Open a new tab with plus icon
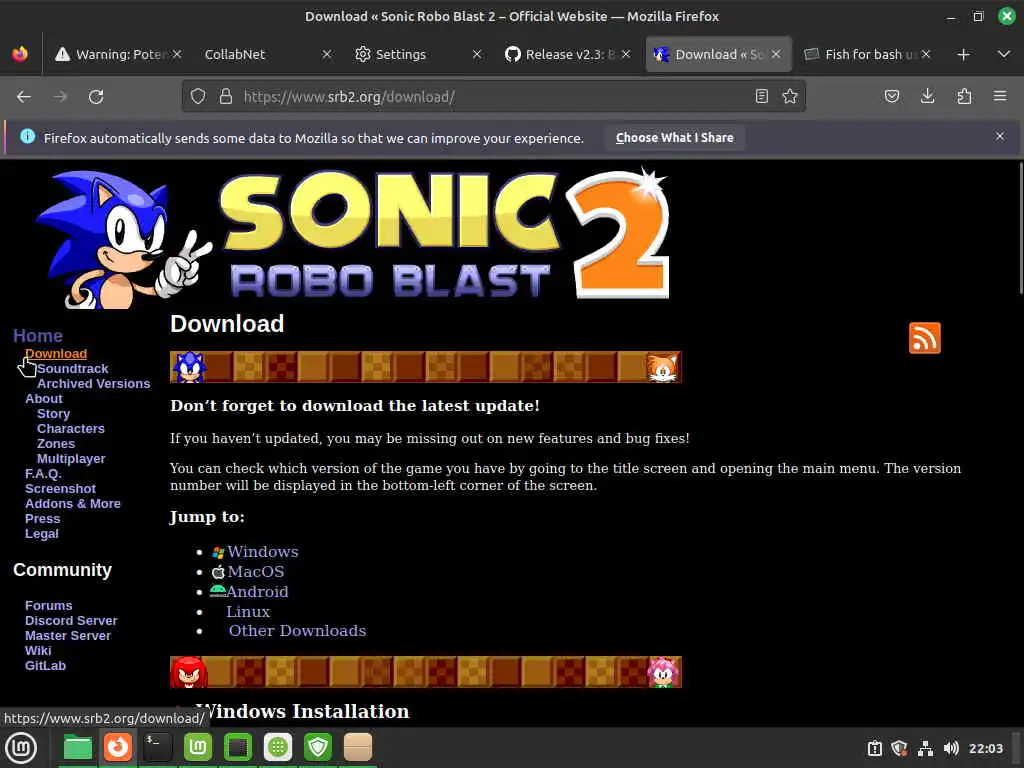 point(963,54)
